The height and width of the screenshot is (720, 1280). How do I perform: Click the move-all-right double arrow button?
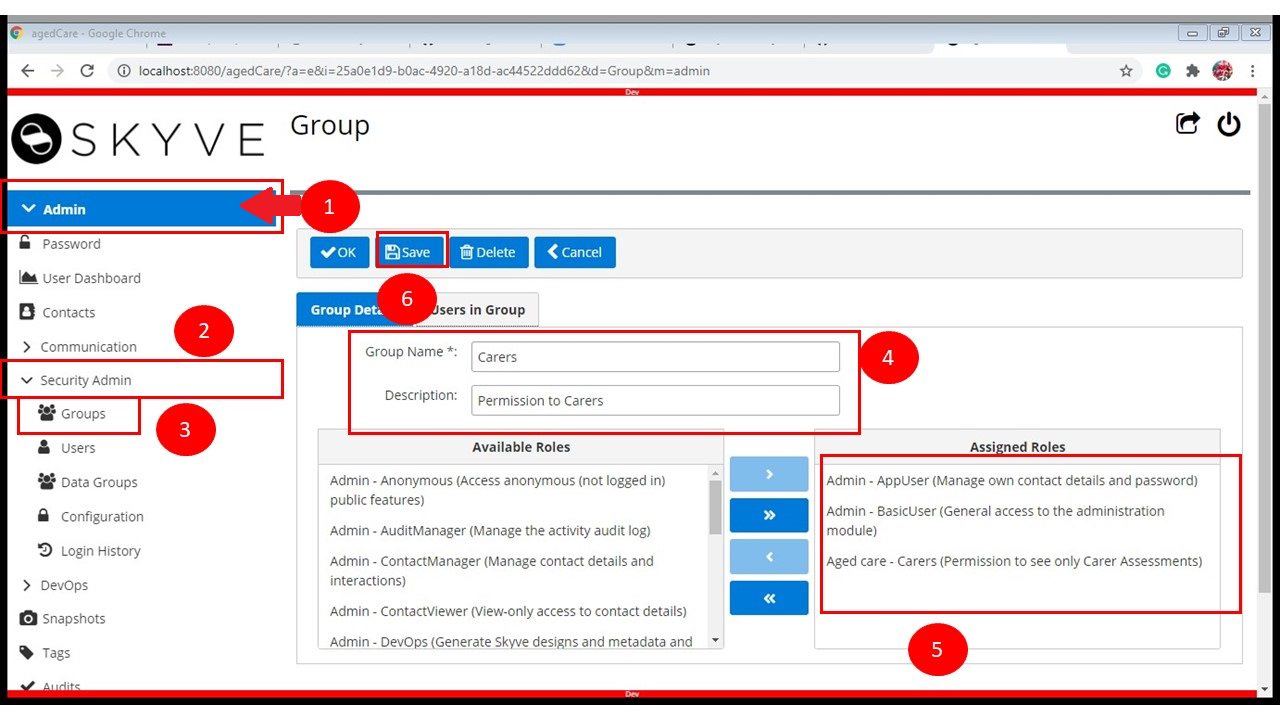pos(769,515)
